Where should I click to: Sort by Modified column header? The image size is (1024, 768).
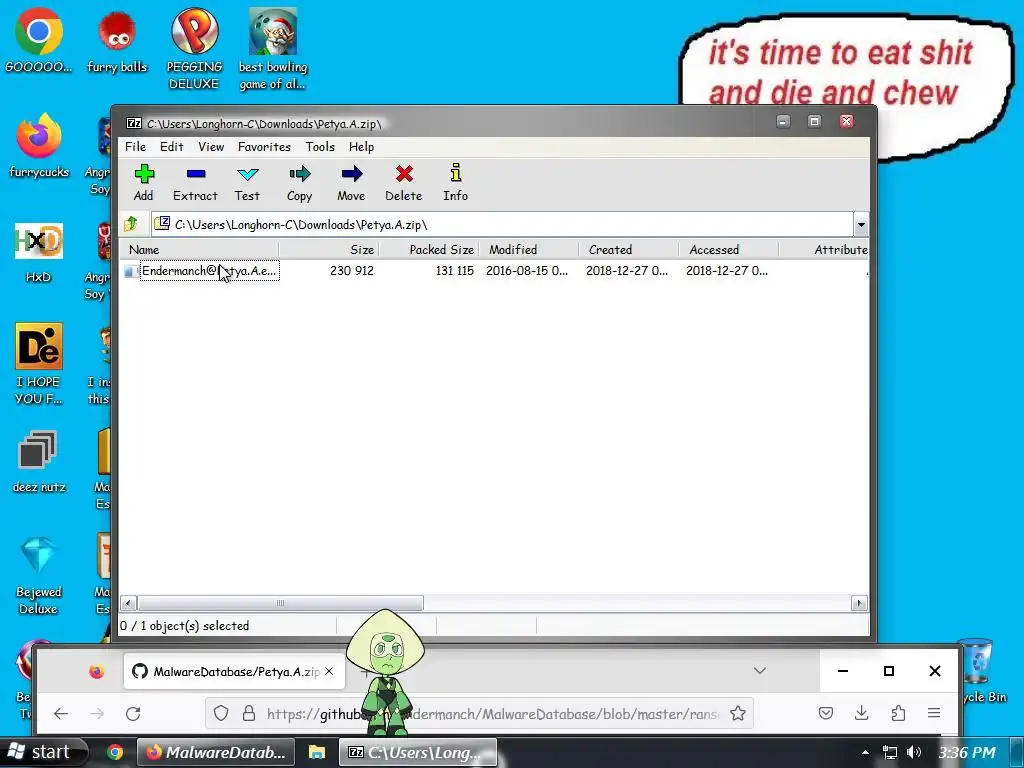(x=529, y=249)
